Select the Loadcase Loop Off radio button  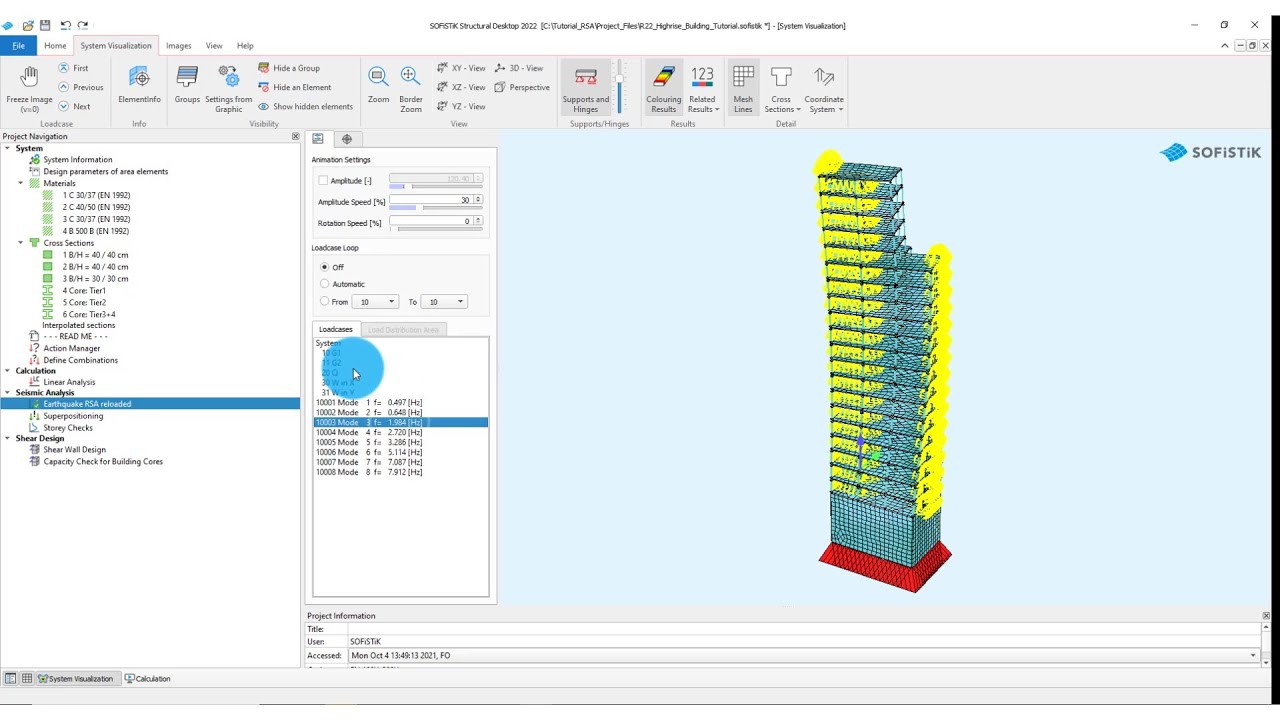coord(324,267)
